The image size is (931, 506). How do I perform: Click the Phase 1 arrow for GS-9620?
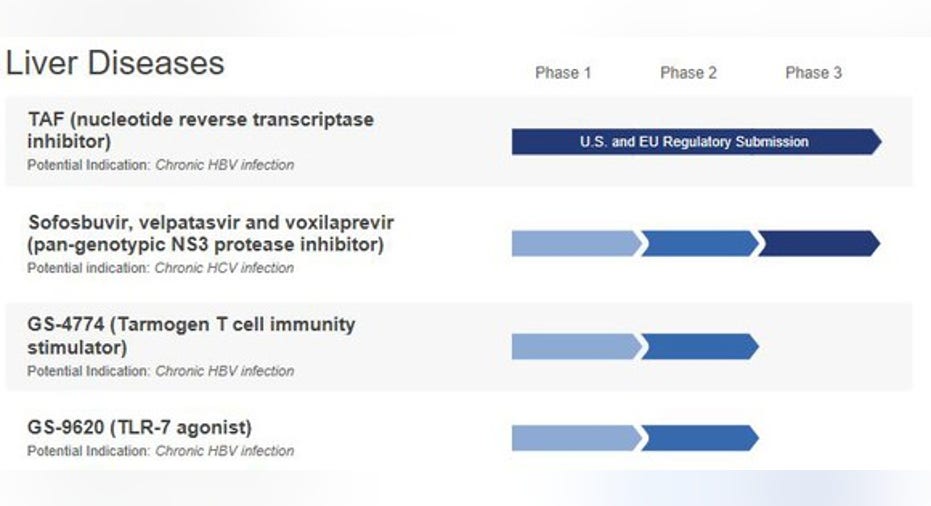pyautogui.click(x=577, y=438)
